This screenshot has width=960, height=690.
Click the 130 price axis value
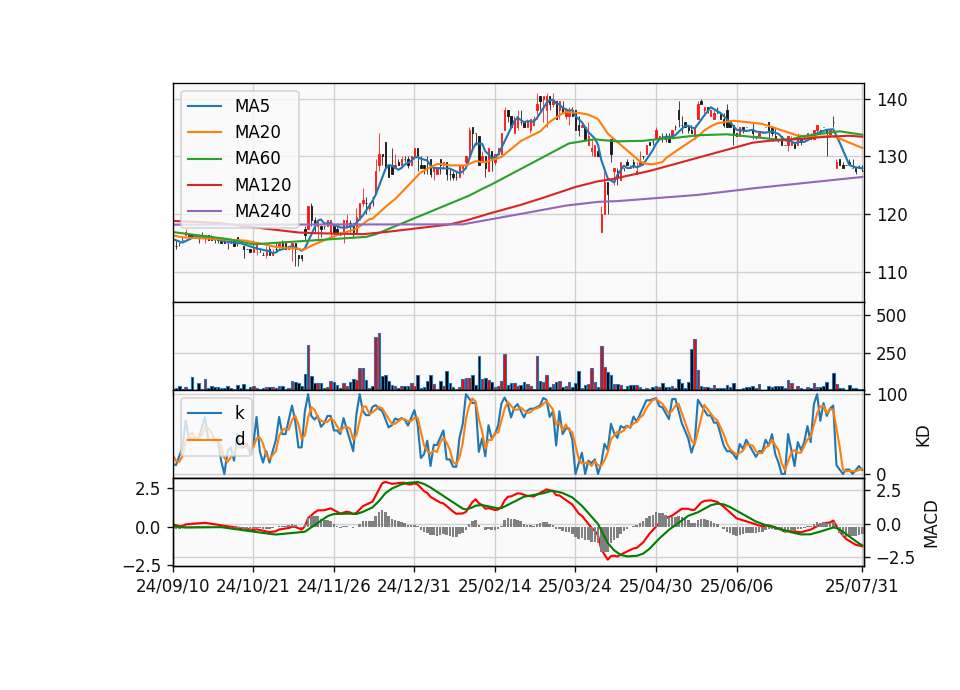click(892, 157)
